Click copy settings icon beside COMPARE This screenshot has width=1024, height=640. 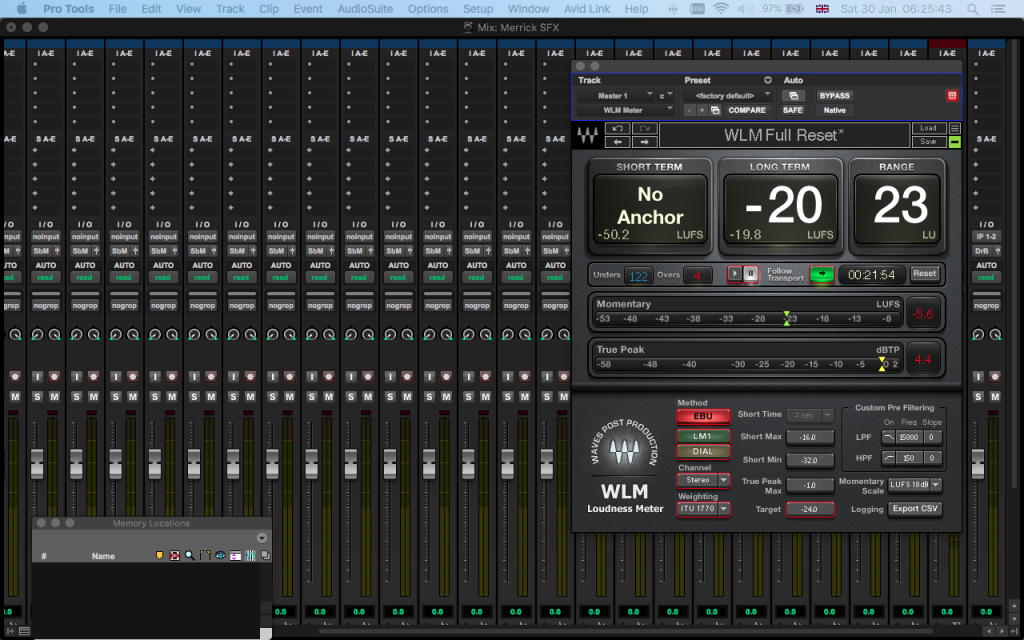pos(715,110)
